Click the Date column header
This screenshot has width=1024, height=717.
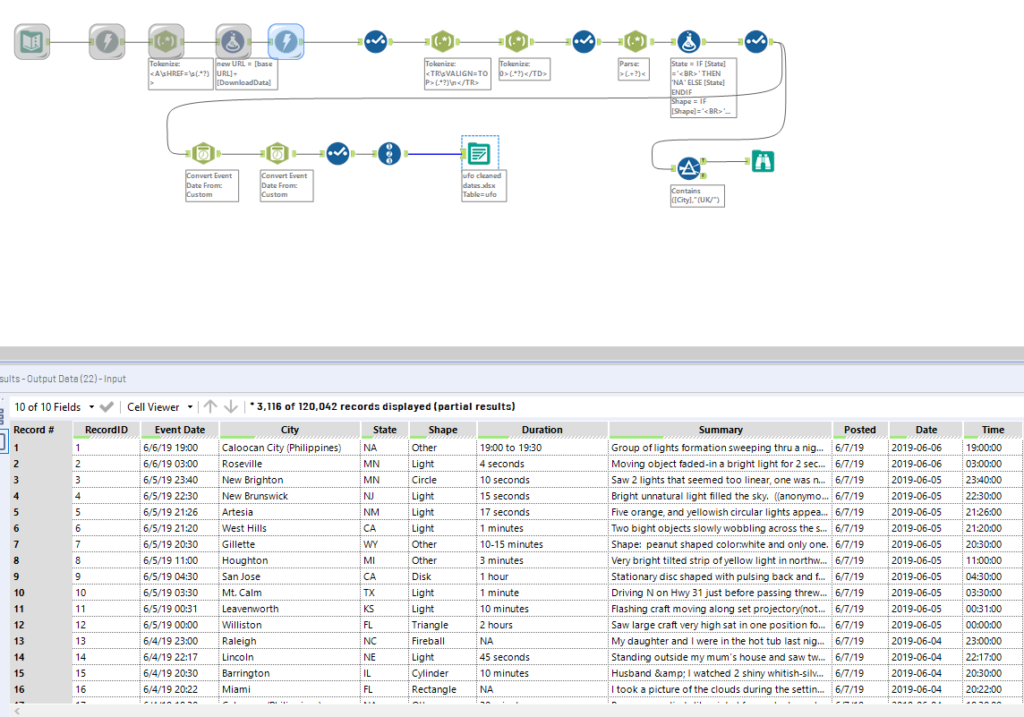926,430
